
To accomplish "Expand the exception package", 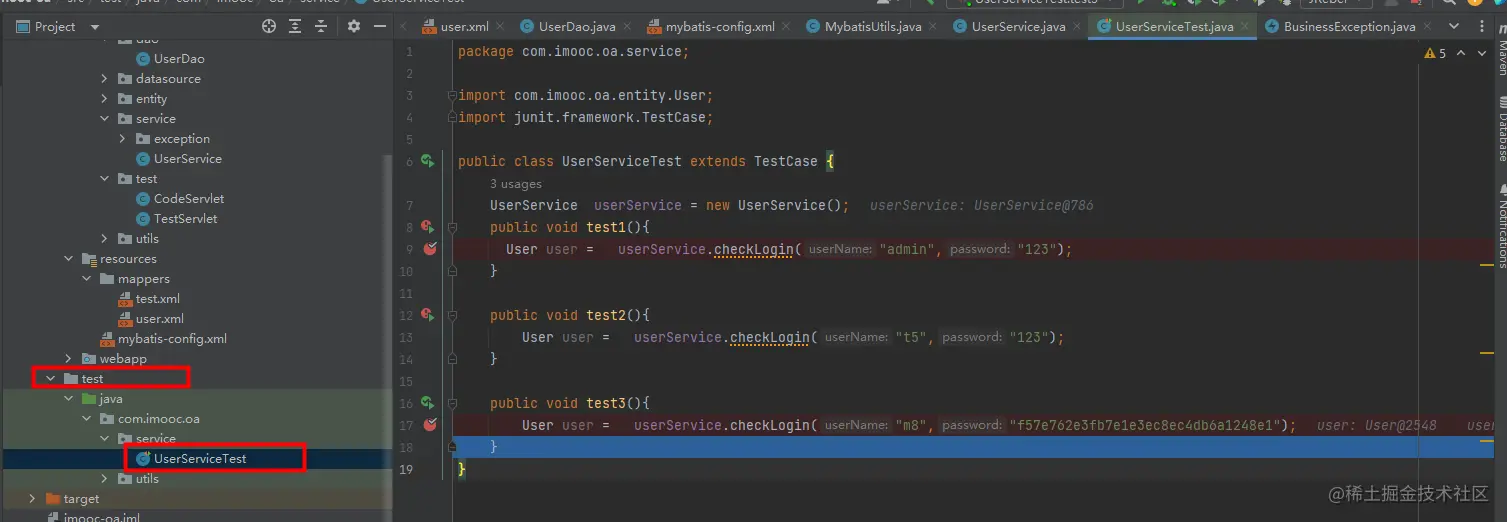I will pos(123,139).
